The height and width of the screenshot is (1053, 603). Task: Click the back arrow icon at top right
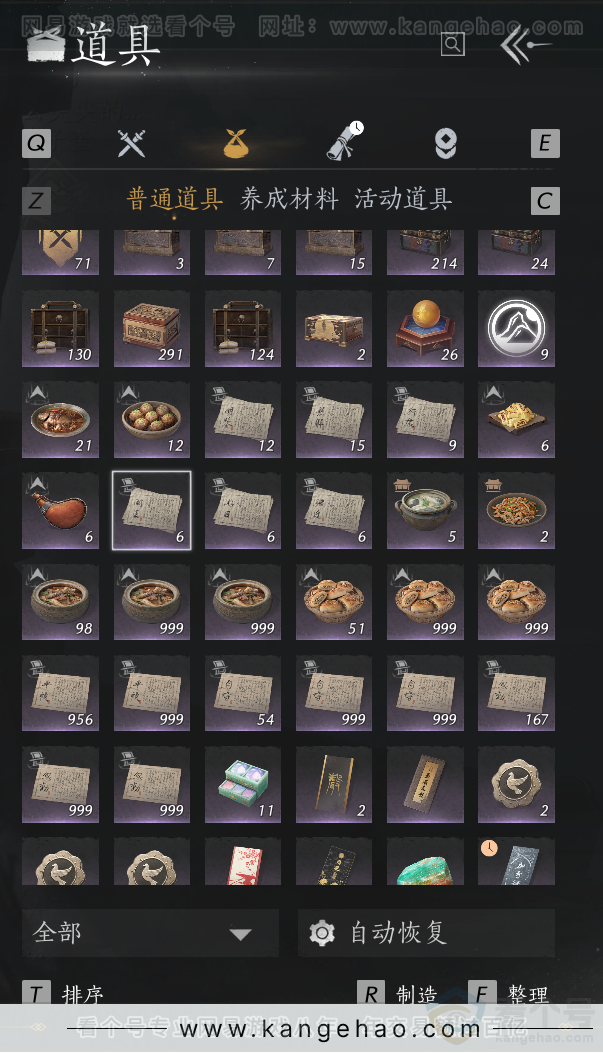525,45
